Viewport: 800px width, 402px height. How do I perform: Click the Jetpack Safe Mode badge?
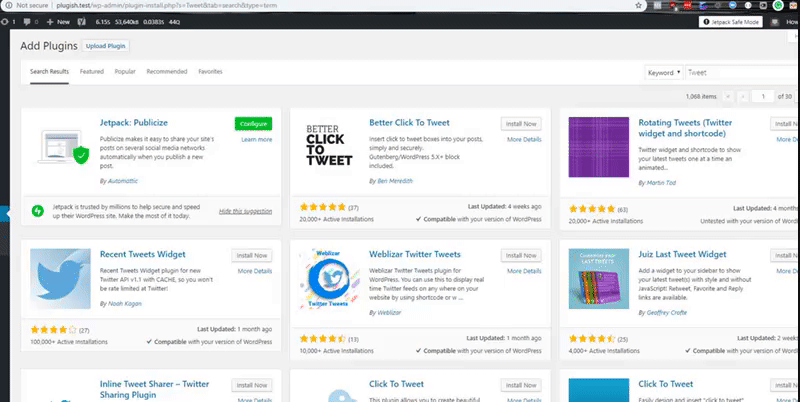pyautogui.click(x=730, y=22)
